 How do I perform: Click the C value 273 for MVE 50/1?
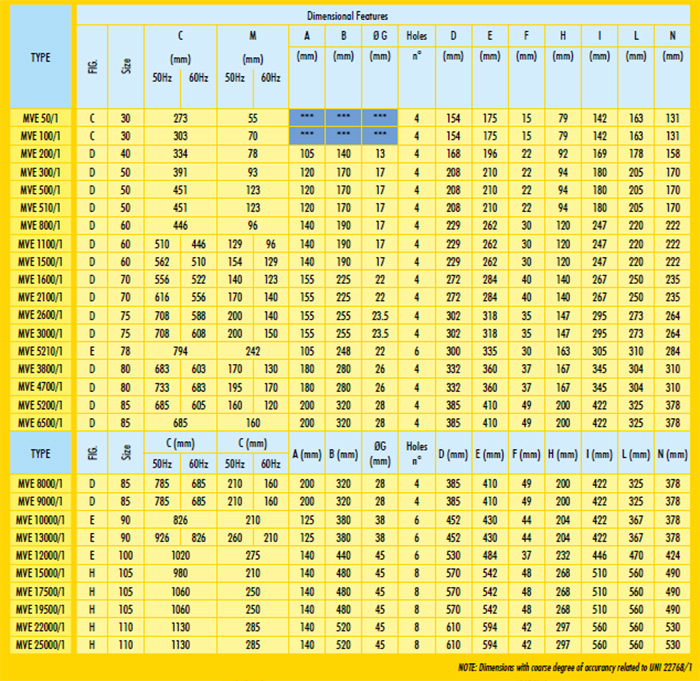tap(180, 118)
